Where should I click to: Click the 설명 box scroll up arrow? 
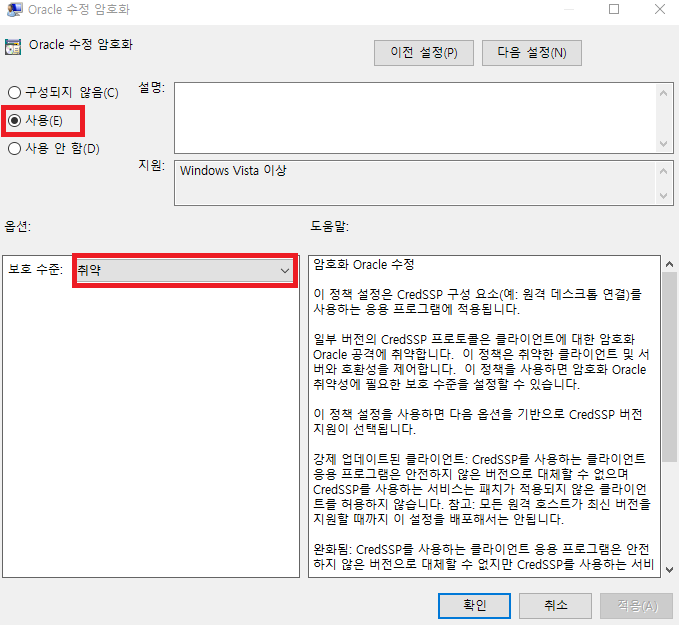pos(663,93)
